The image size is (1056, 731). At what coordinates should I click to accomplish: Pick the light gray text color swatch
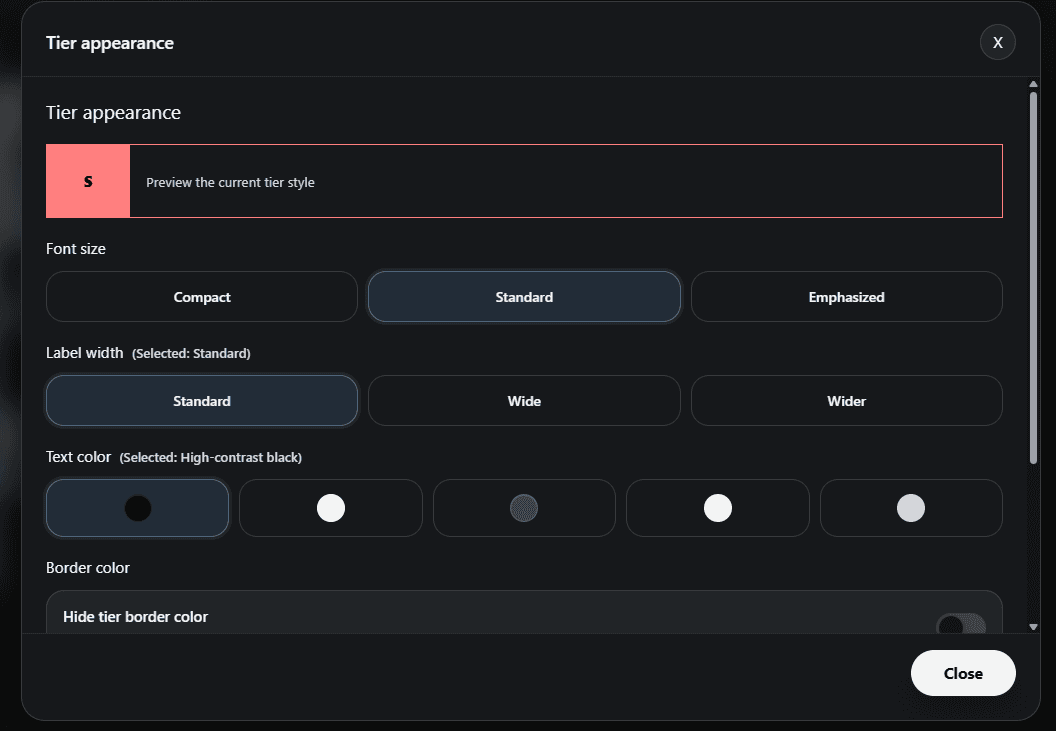tap(910, 508)
